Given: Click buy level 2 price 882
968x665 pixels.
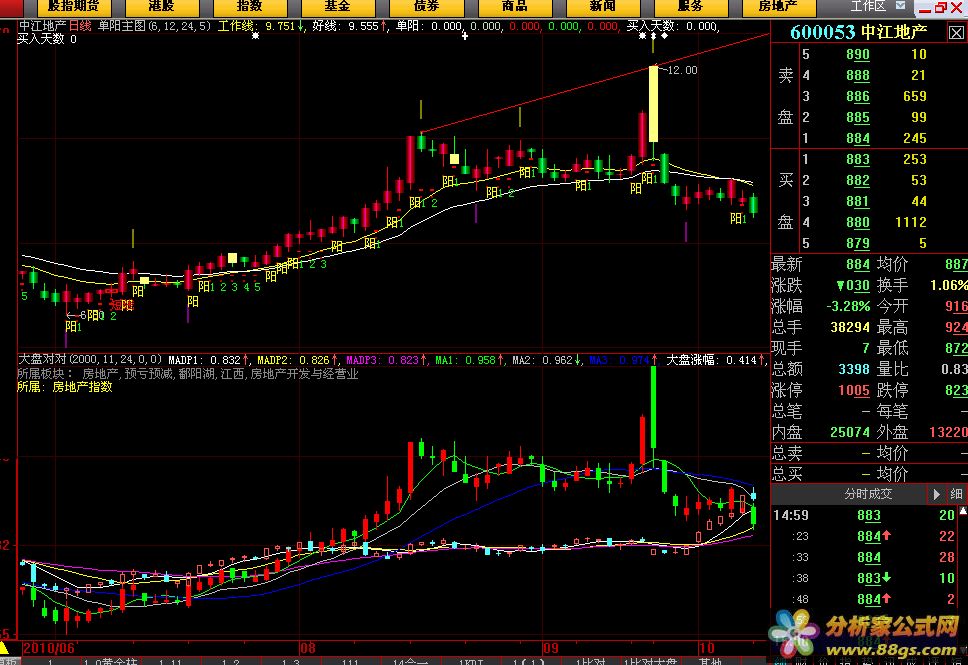Looking at the screenshot, I should click(857, 180).
